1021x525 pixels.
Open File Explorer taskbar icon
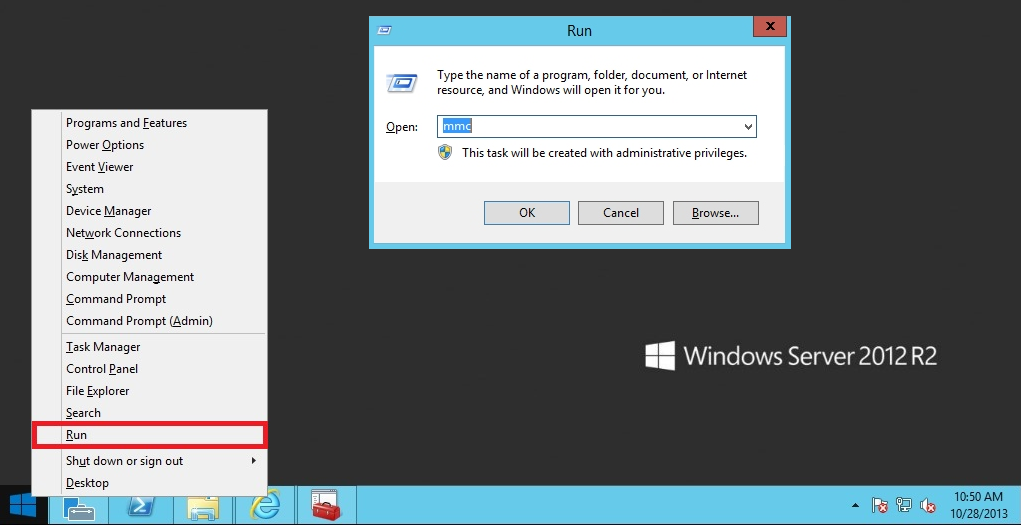coord(203,506)
